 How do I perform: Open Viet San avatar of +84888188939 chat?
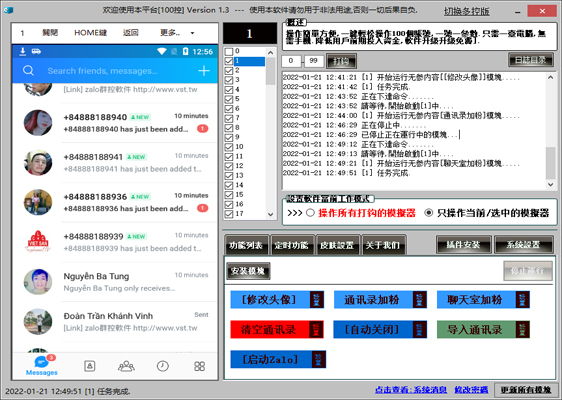coord(38,242)
